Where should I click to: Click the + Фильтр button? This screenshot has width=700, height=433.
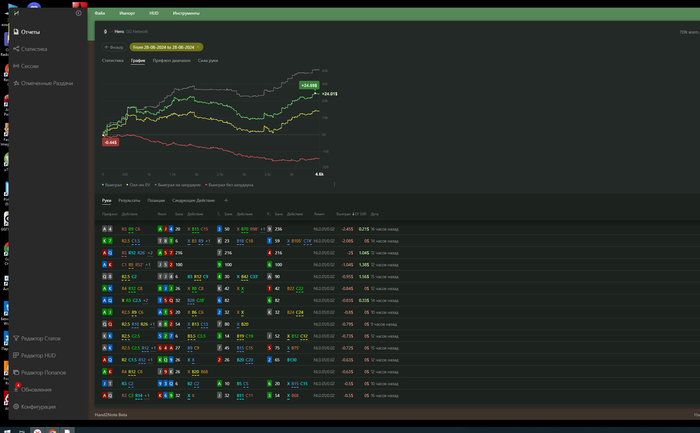point(113,46)
